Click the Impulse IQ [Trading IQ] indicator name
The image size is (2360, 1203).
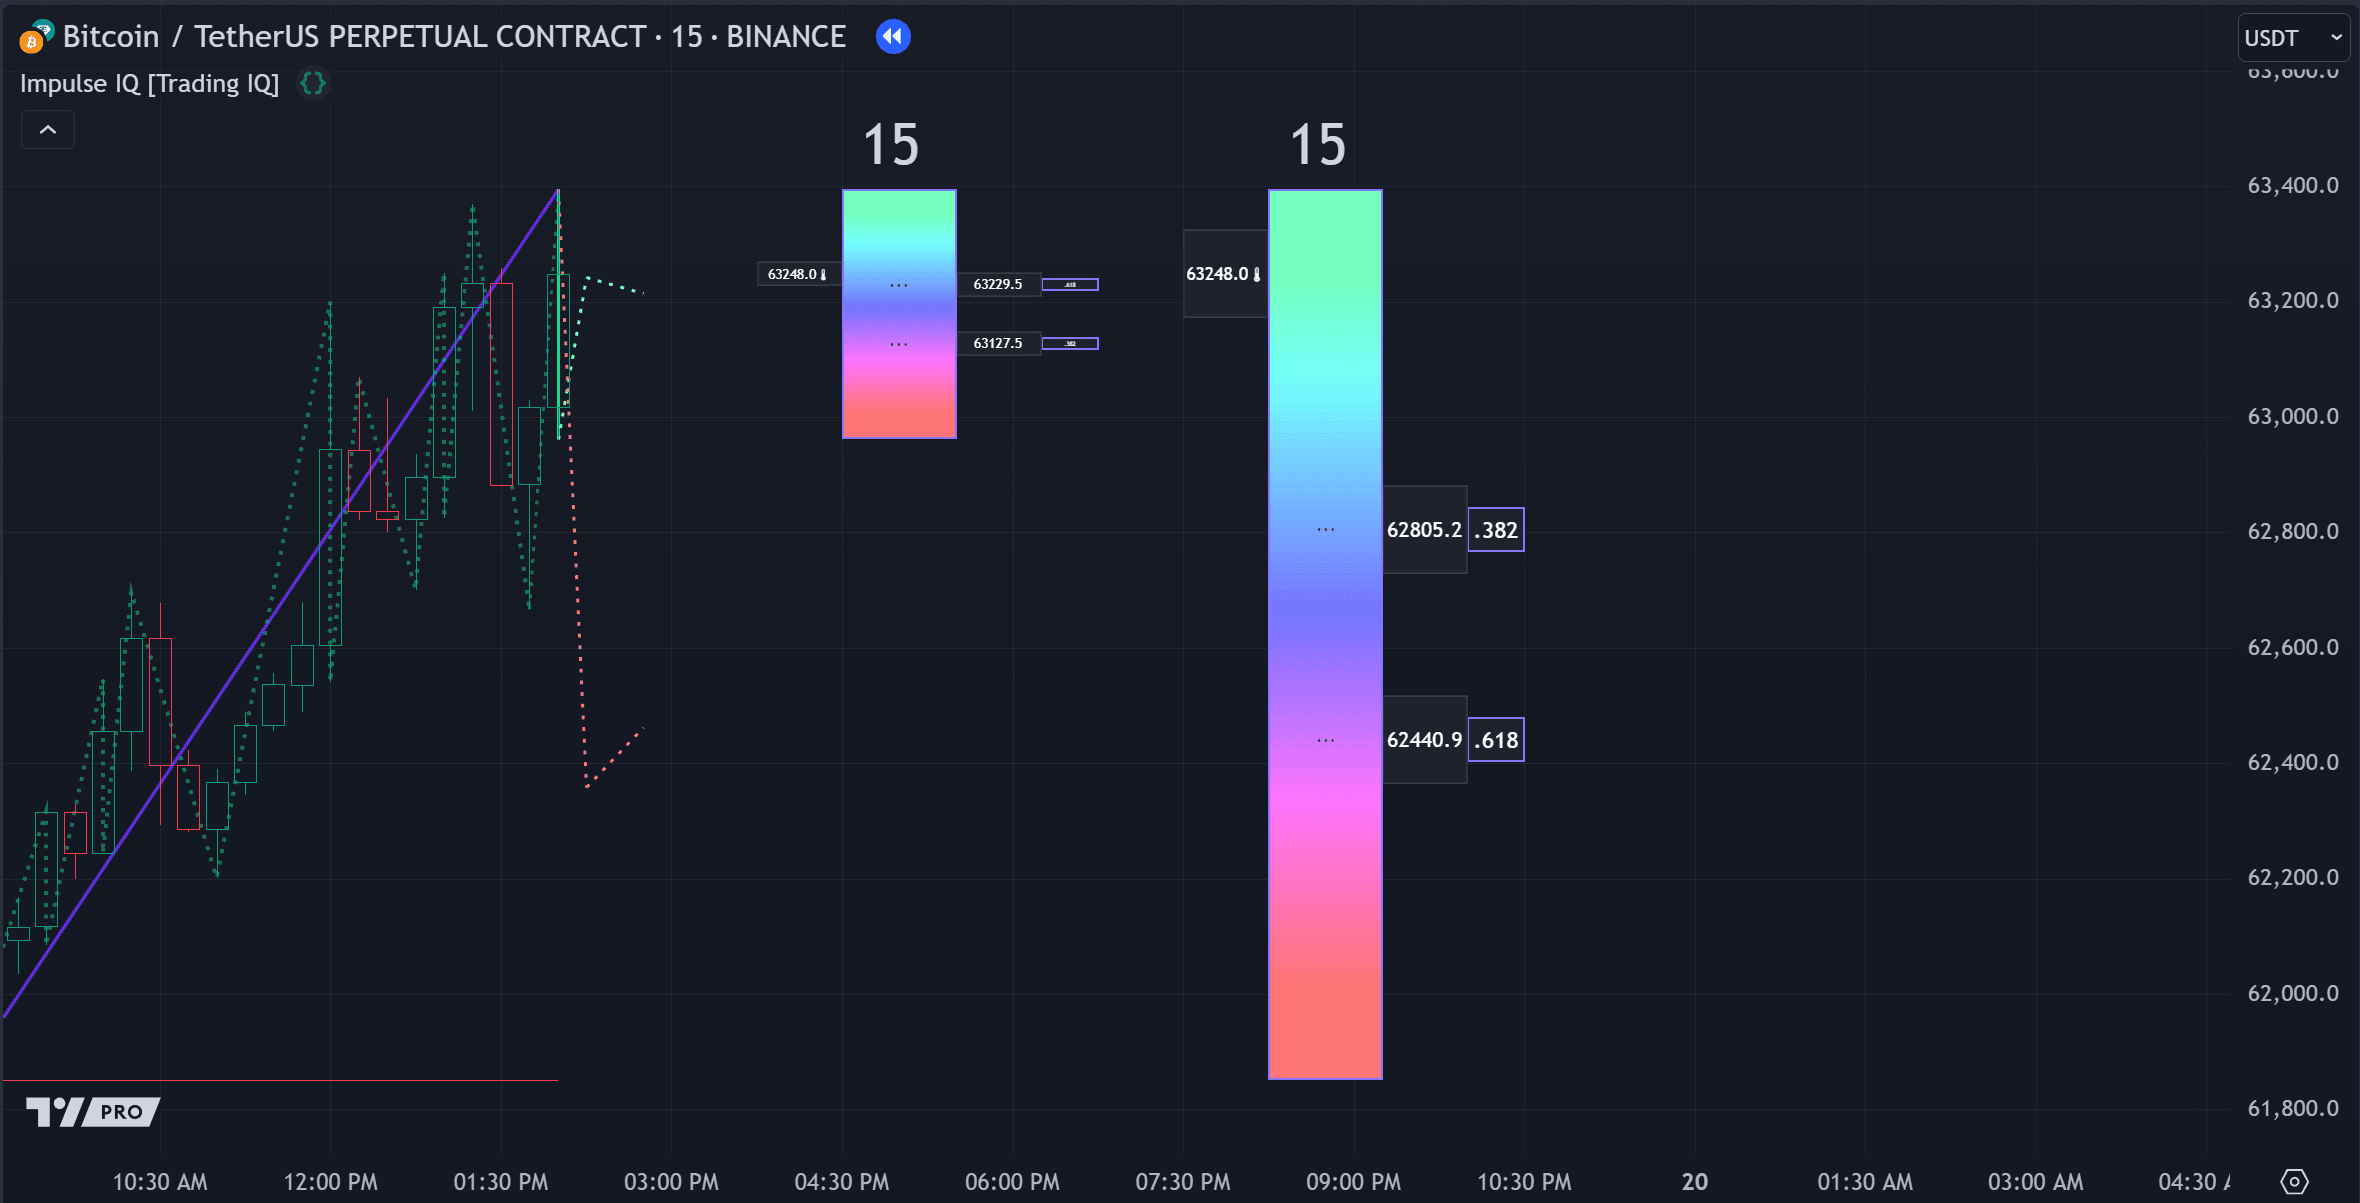click(150, 83)
